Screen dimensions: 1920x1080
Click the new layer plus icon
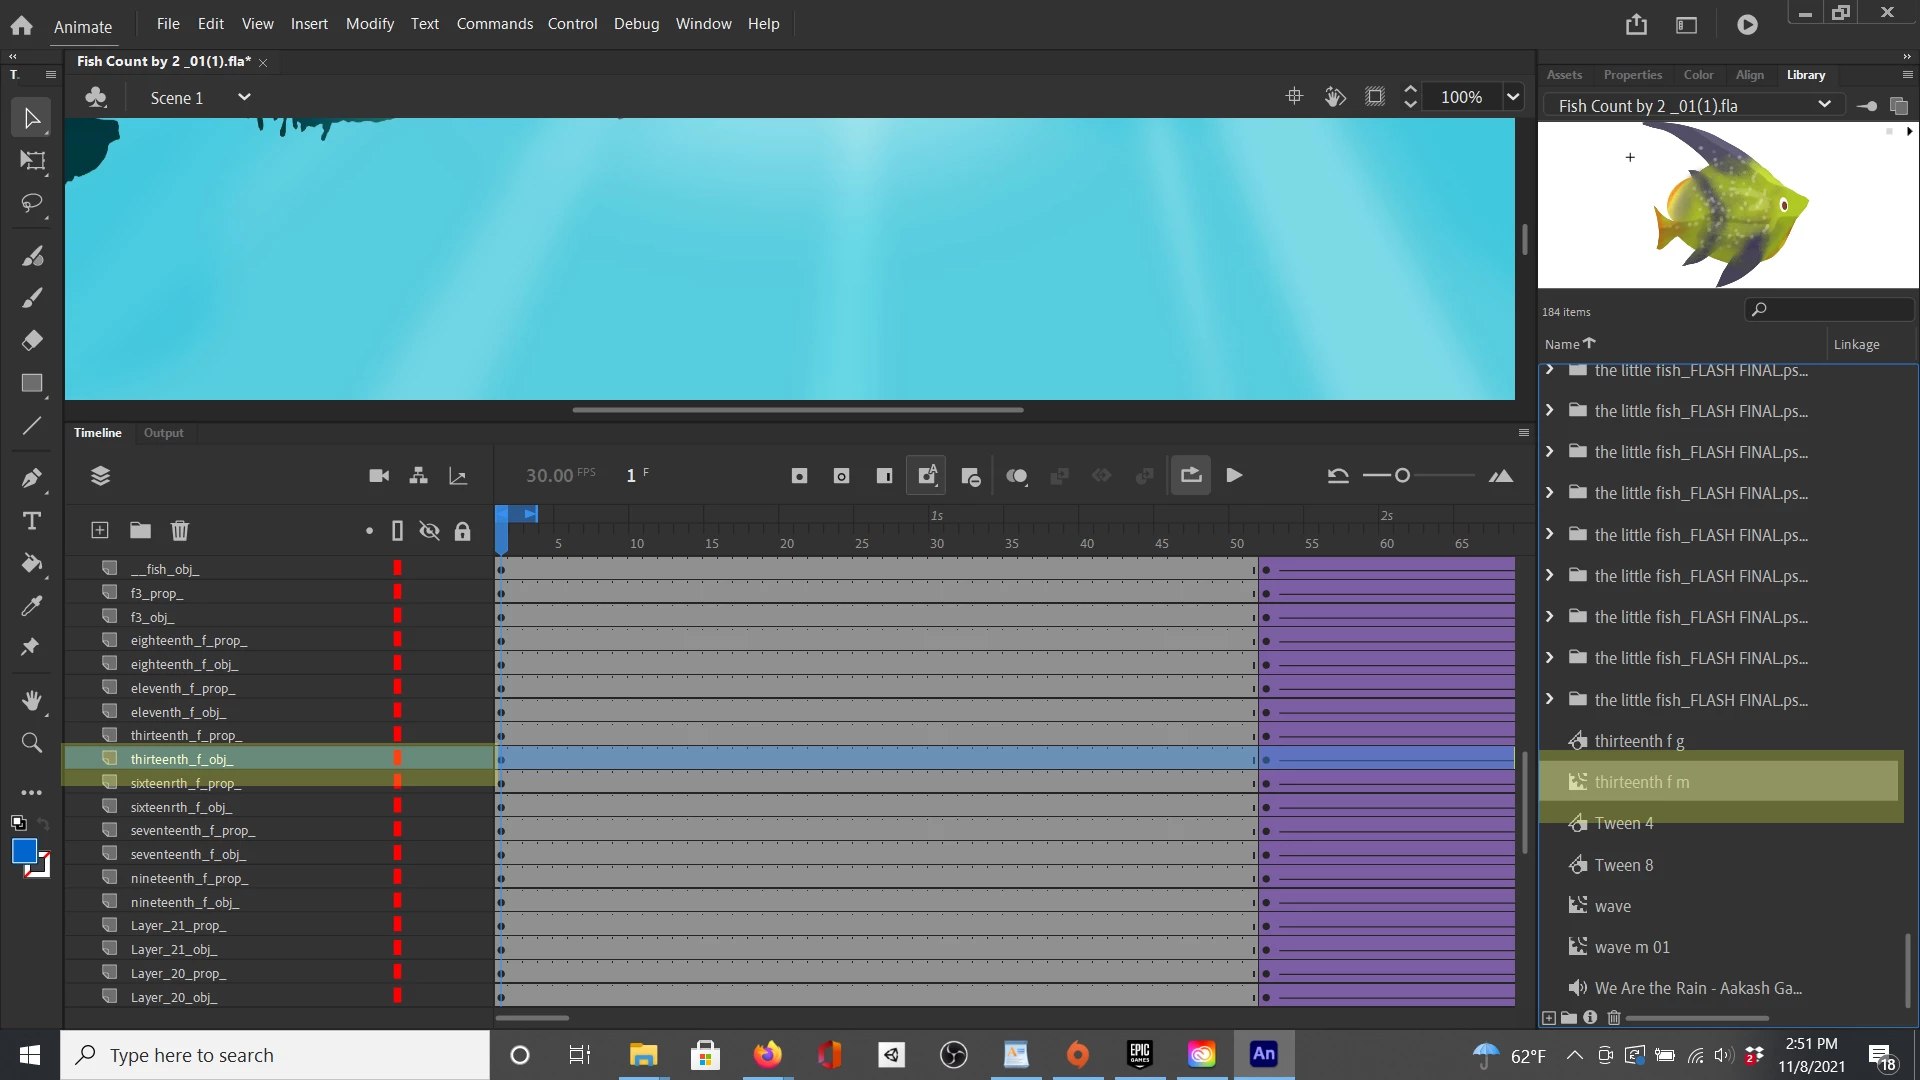100,530
